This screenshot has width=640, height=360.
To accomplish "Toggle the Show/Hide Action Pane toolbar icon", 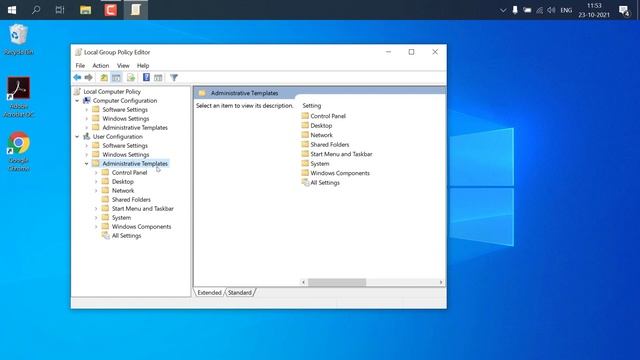I will click(158, 78).
